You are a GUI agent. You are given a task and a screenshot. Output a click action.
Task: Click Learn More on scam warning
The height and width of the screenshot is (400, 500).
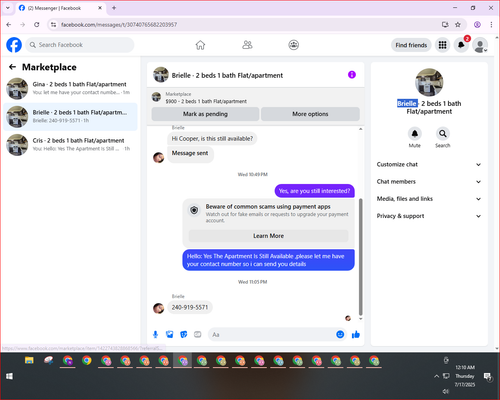coord(268,236)
